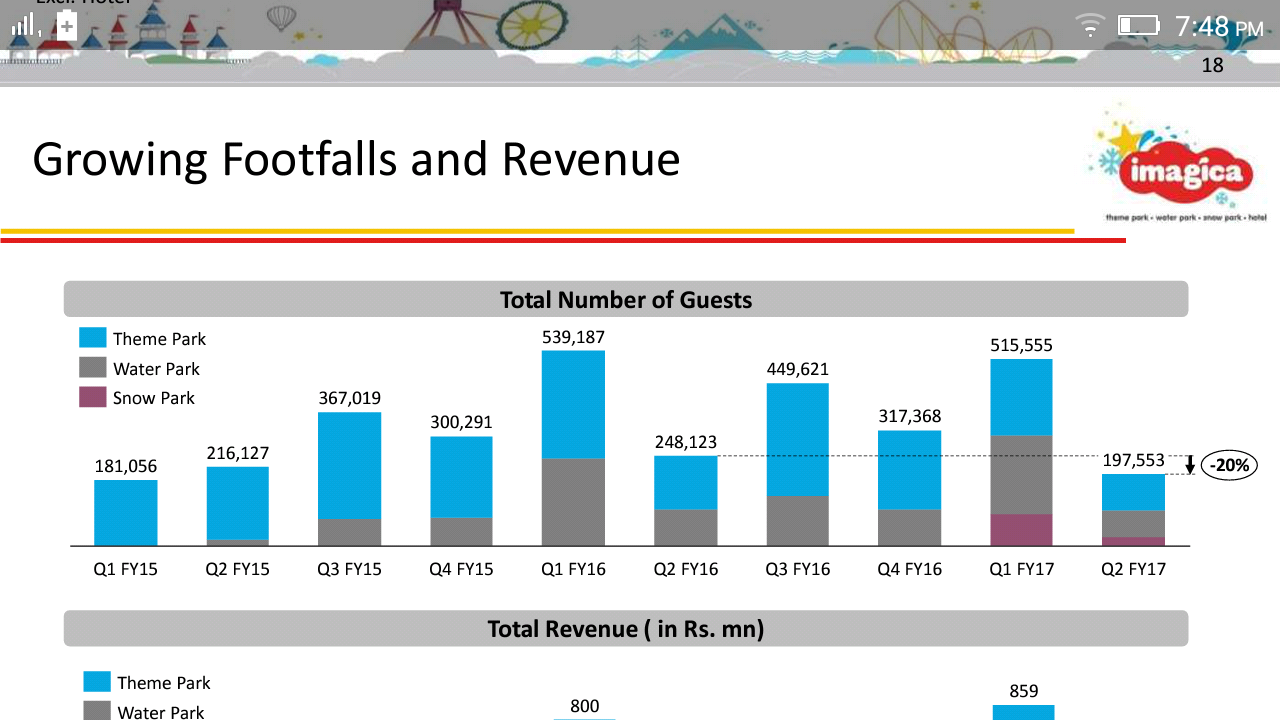Click the Q3 FY16 axis label
Screen dimensions: 1280x720
798,569
